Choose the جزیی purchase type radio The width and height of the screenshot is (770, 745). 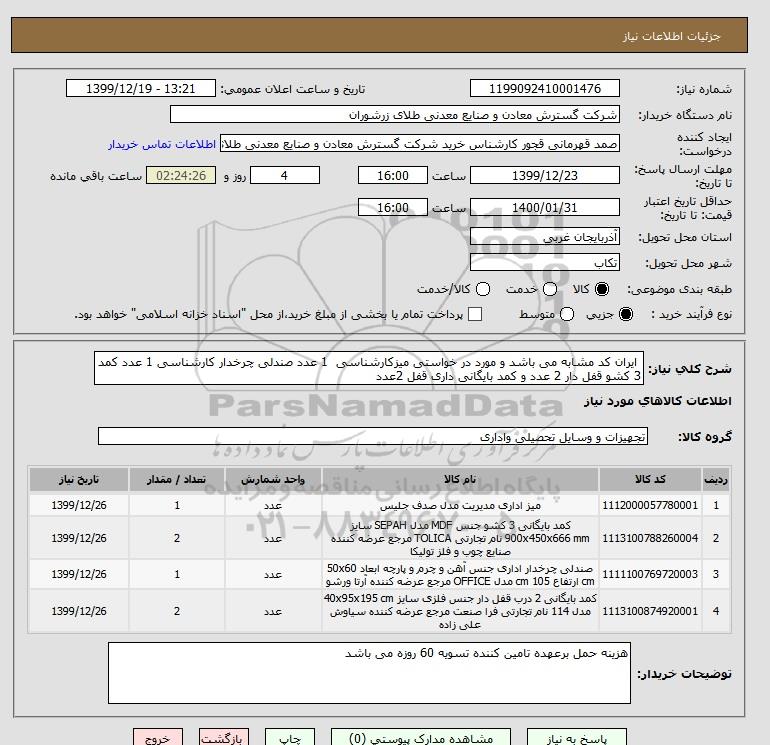pyautogui.click(x=626, y=314)
